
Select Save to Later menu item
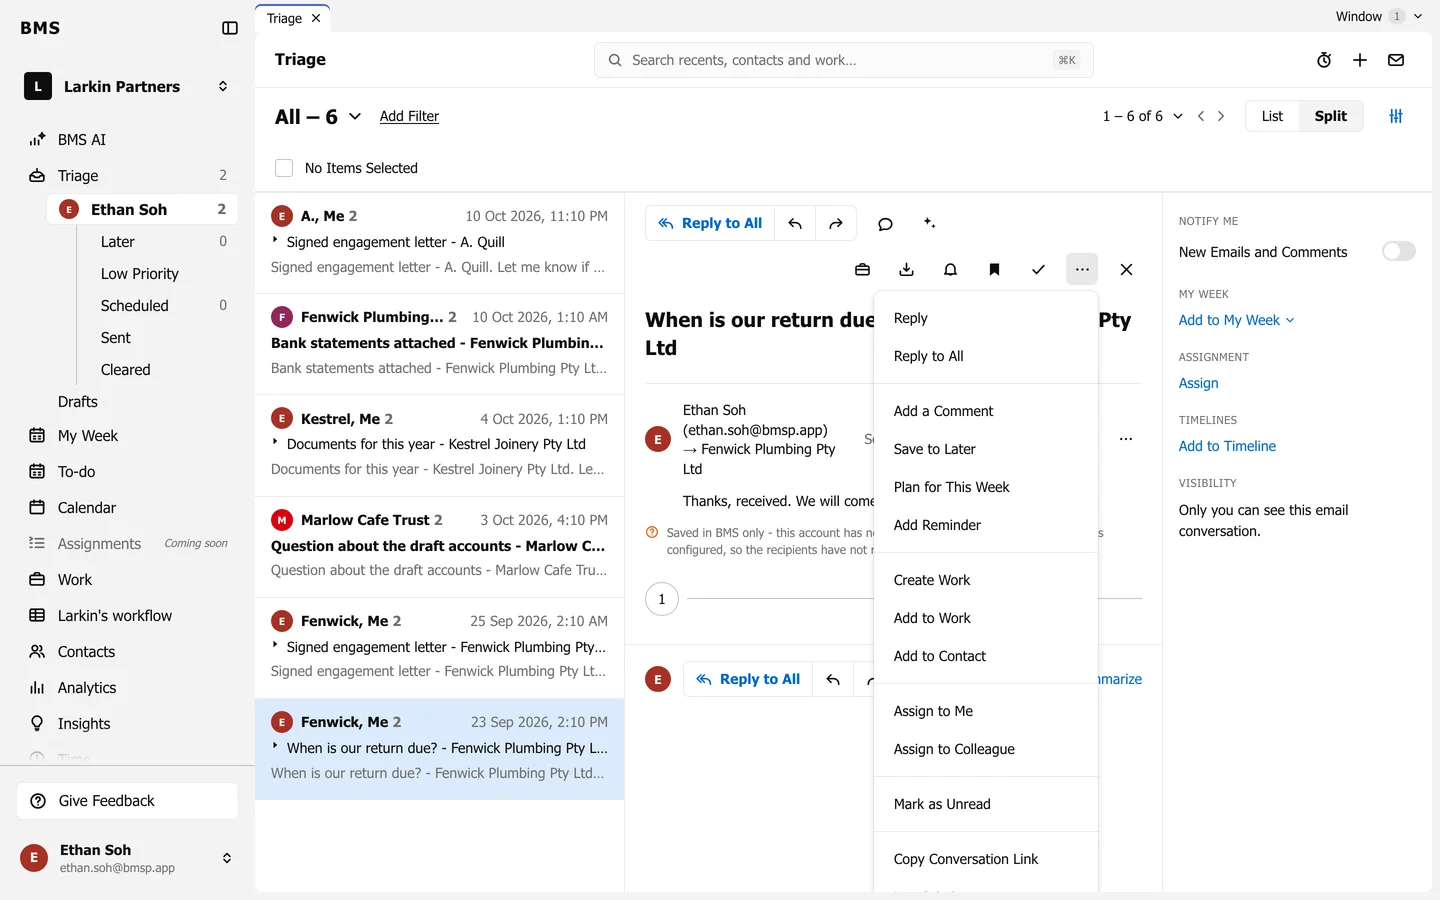[x=986, y=449]
